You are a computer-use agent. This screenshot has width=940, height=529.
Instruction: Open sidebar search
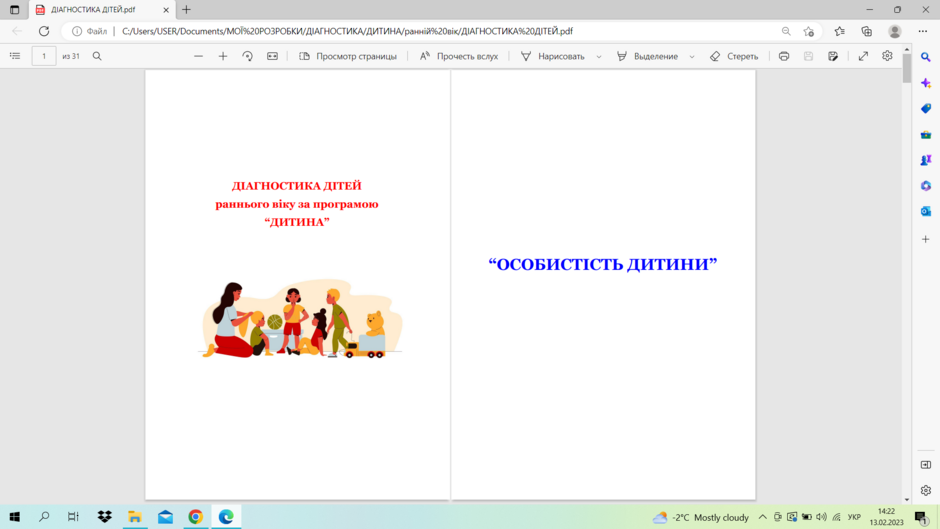pos(926,57)
